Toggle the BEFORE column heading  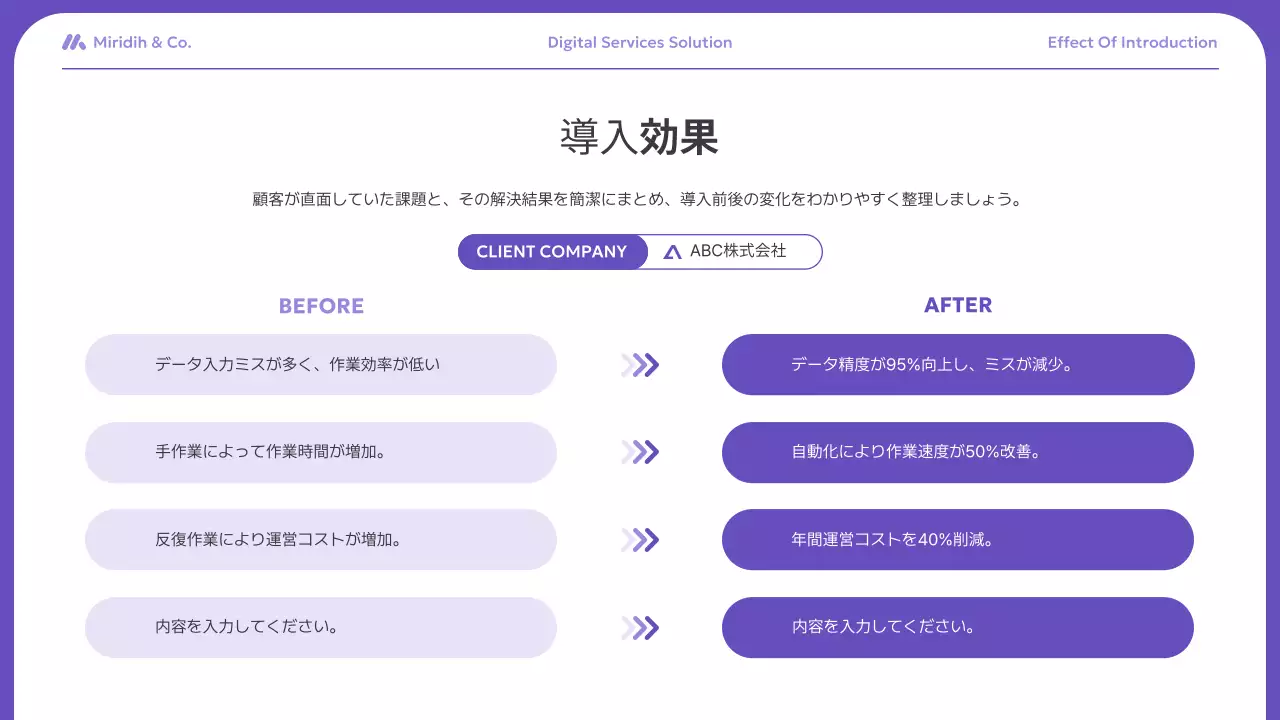[321, 305]
